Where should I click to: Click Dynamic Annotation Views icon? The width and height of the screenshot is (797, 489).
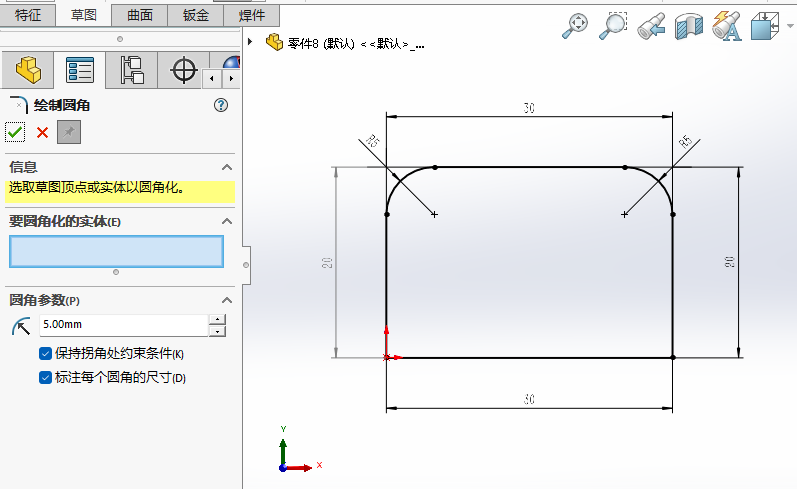coord(726,25)
